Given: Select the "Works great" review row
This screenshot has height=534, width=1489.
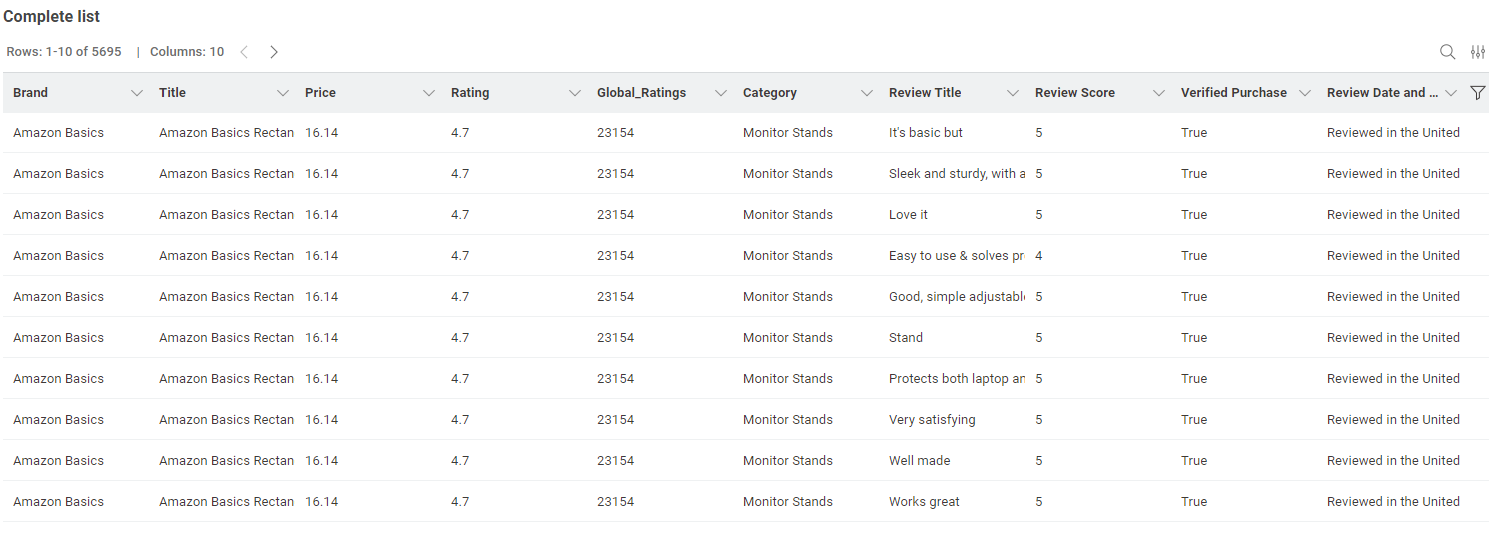Looking at the screenshot, I should pos(924,502).
